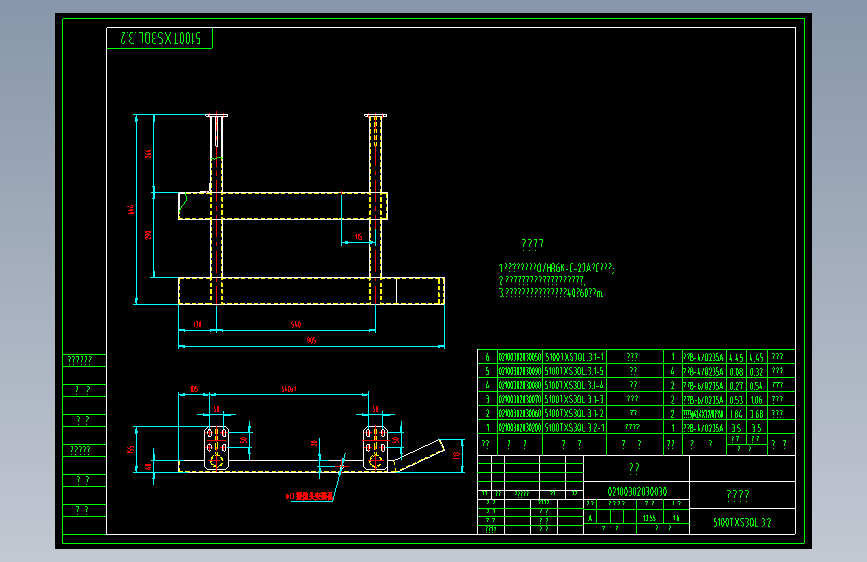Click the 0.54 total weight cell
This screenshot has width=867, height=562.
(756, 385)
